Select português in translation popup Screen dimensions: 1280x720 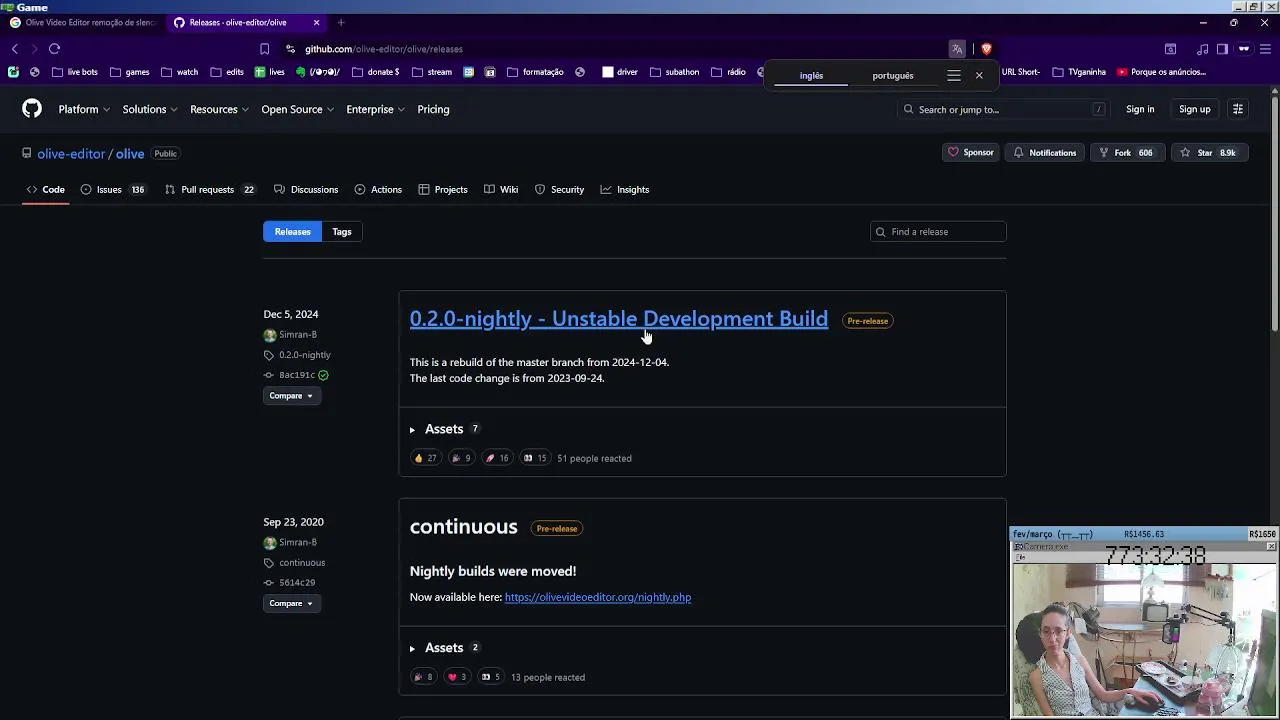pos(893,76)
